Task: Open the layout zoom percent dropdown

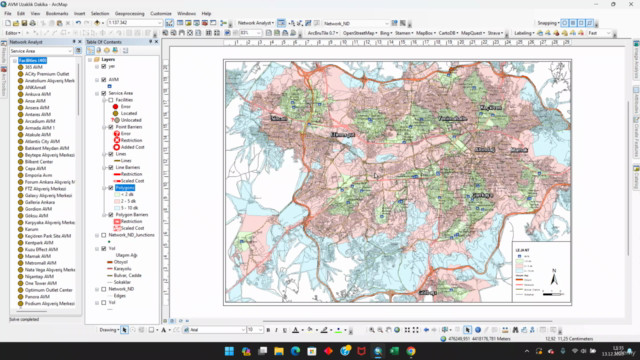Action: pos(258,33)
